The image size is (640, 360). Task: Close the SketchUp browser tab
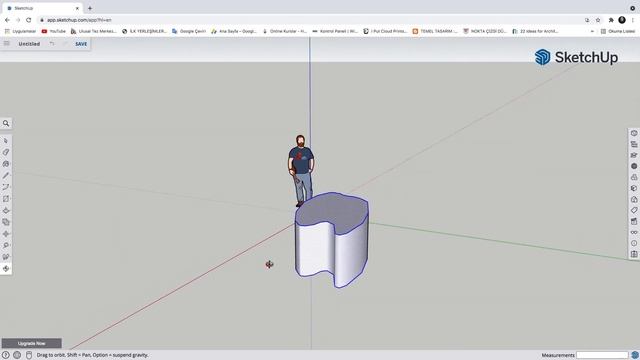pyautogui.click(x=77, y=8)
